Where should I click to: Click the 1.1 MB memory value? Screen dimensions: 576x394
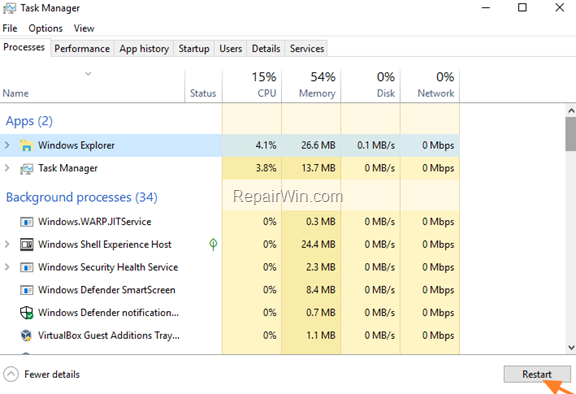[x=321, y=336]
